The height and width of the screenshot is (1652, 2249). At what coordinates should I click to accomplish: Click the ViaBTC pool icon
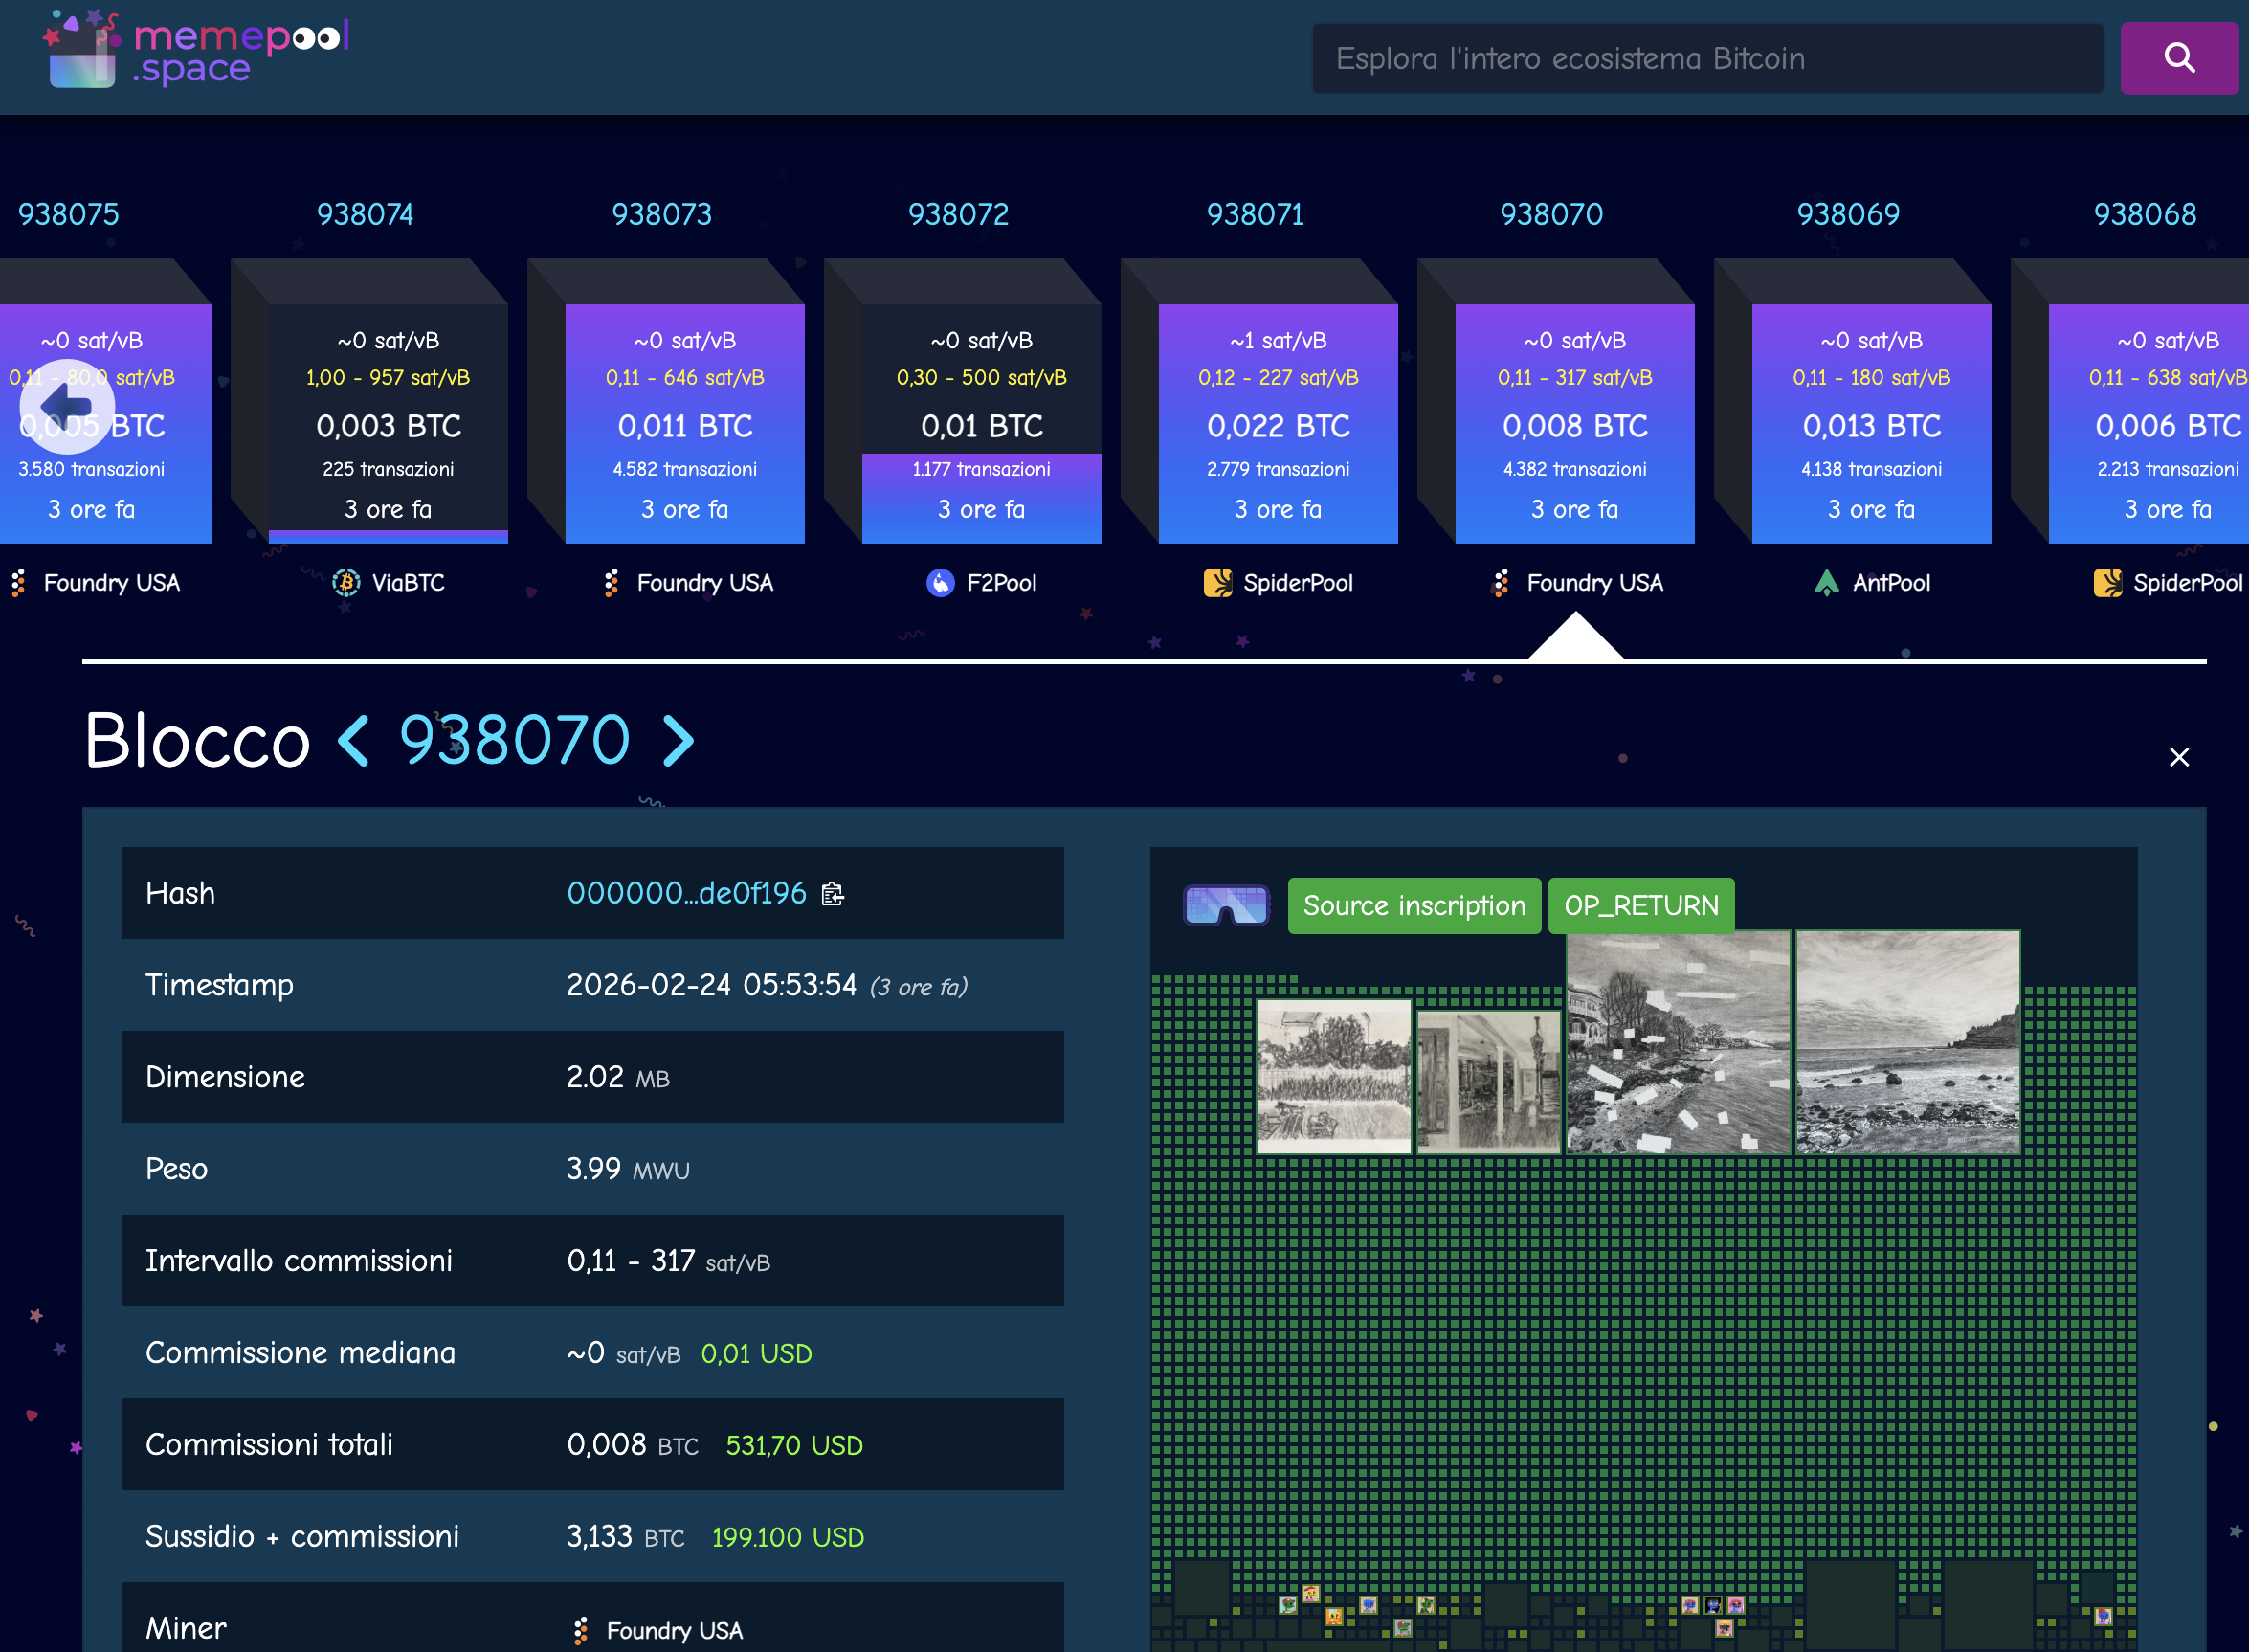pos(346,583)
